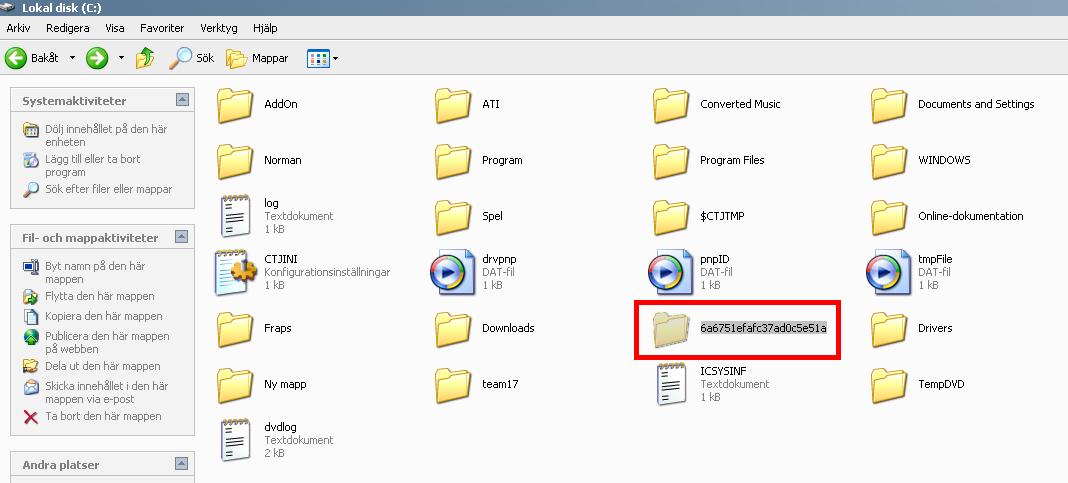Select the Documents and Settings folder icon
Screen dimensions: 1068x483
889,105
